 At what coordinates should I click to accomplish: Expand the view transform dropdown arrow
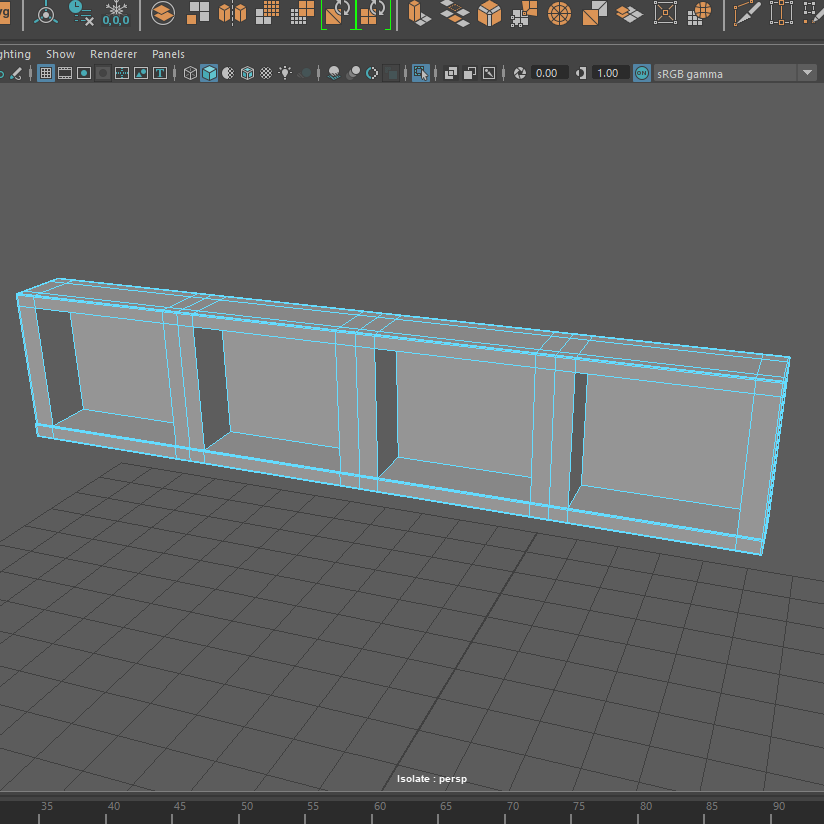807,73
